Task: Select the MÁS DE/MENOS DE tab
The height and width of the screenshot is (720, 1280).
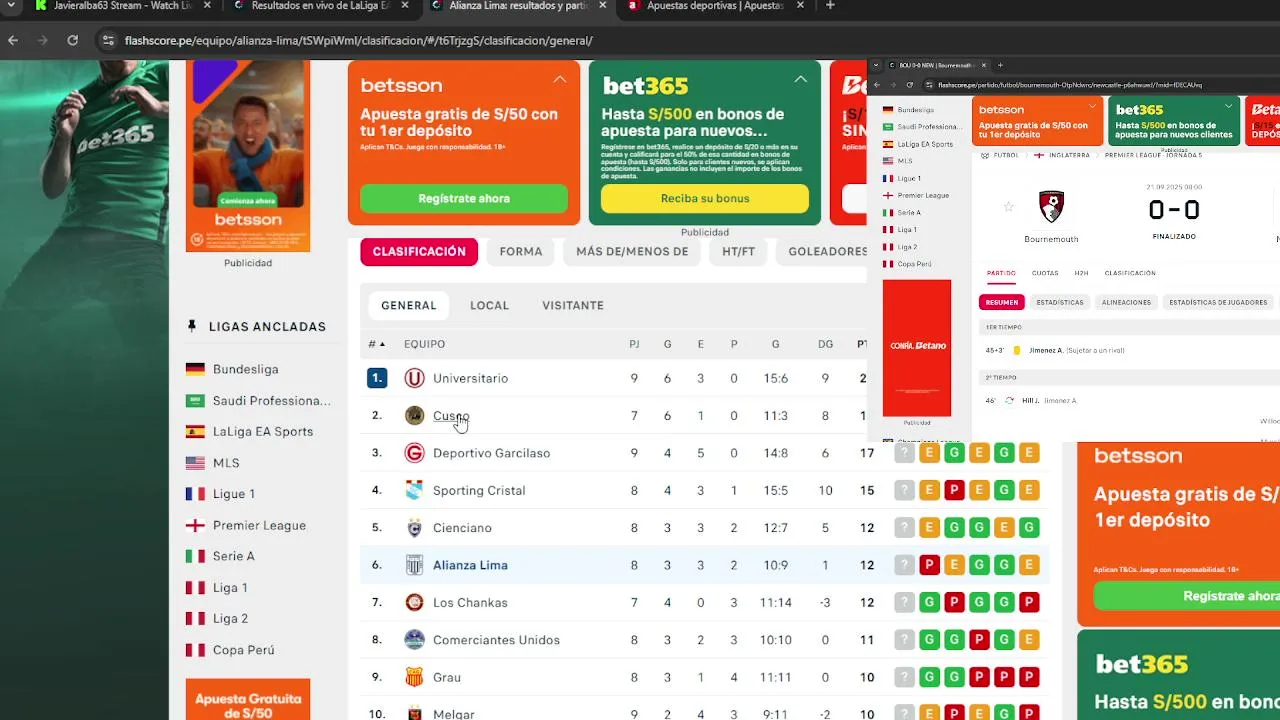Action: 632,252
